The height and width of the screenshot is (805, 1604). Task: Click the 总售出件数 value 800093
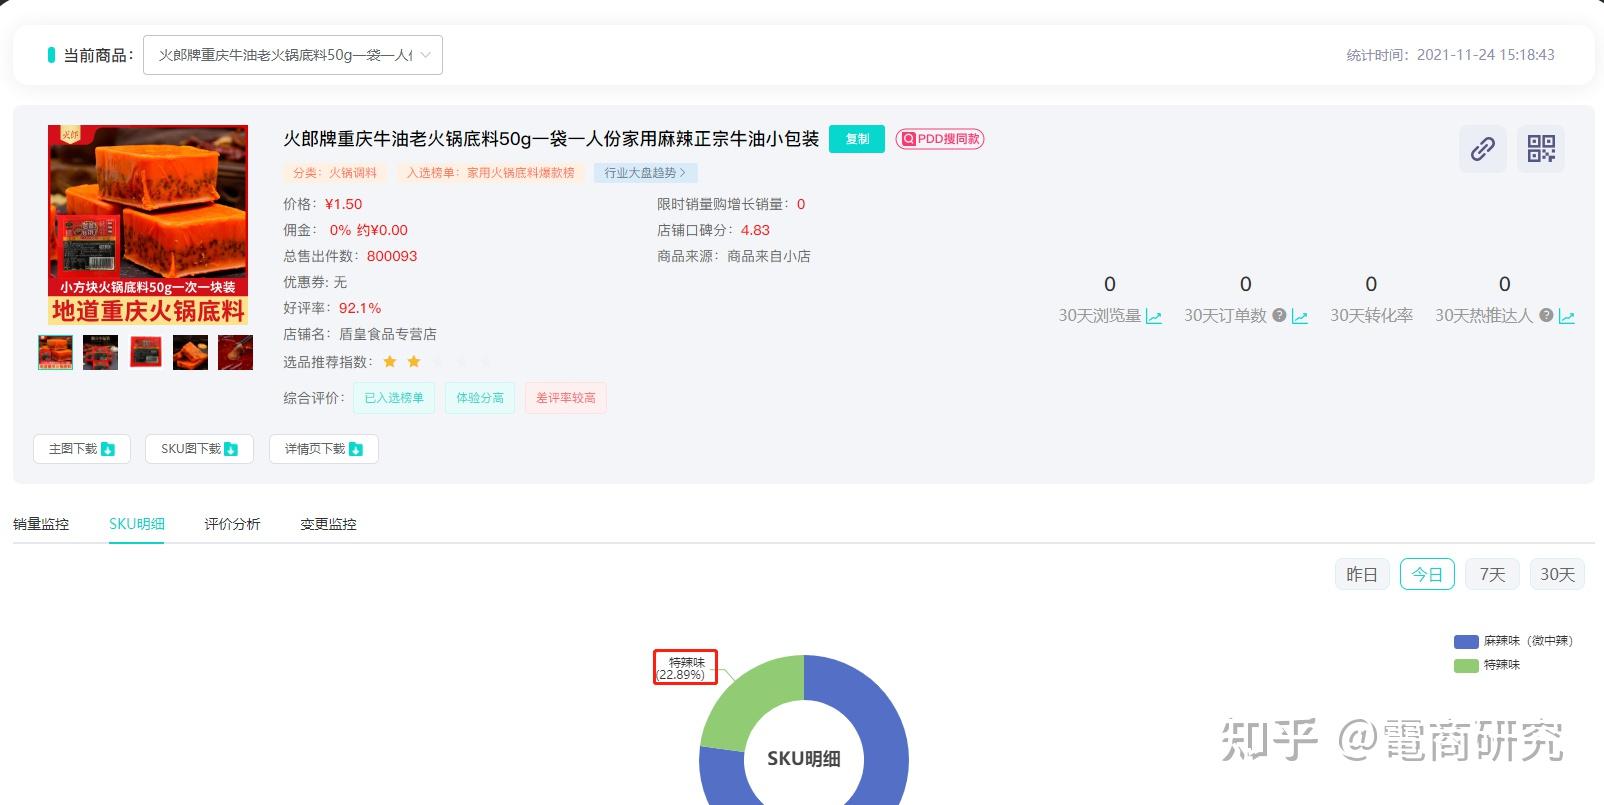coord(392,256)
